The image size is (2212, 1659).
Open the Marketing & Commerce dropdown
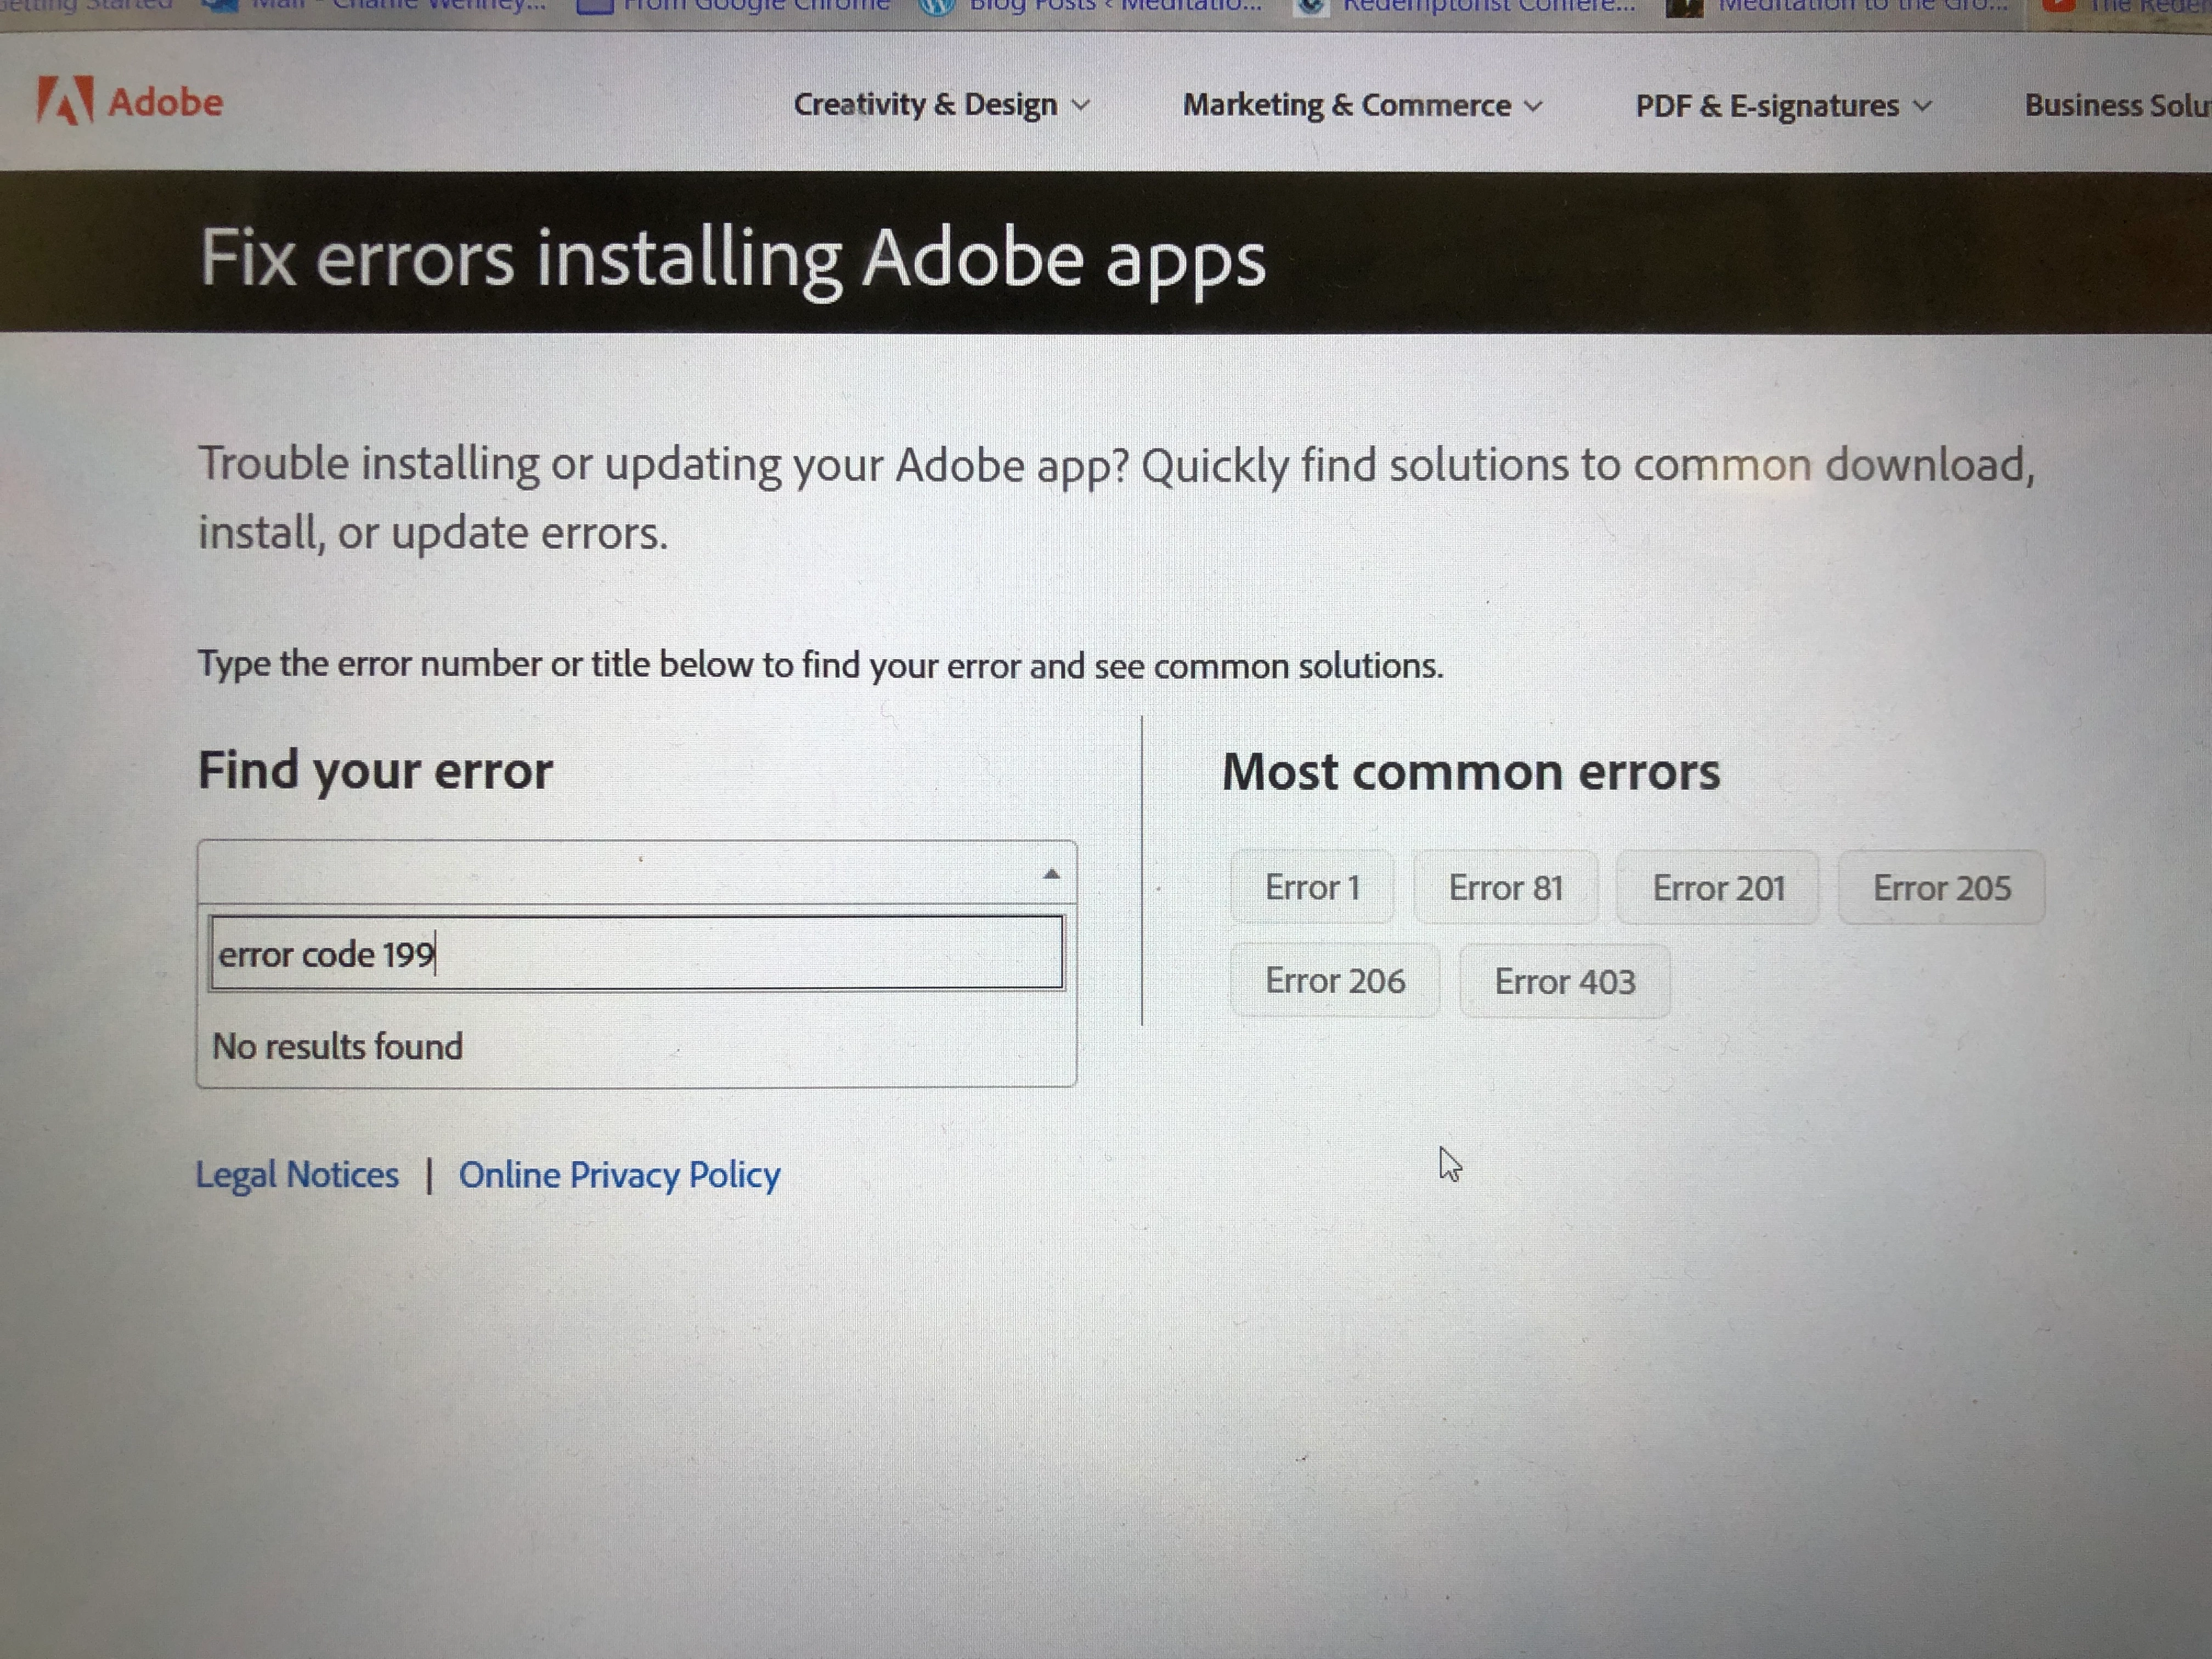coord(1362,105)
